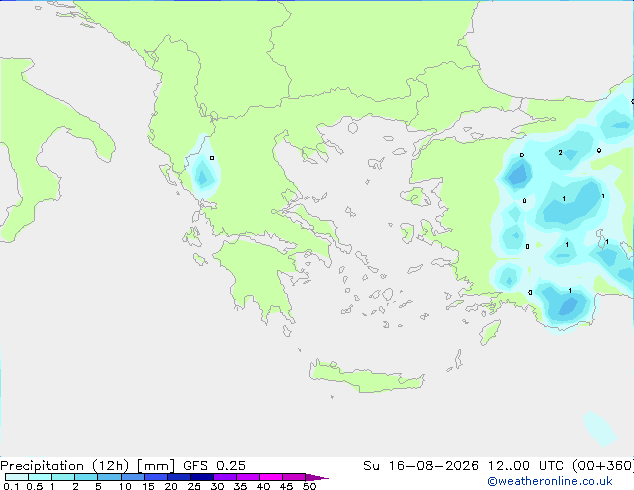The height and width of the screenshot is (490, 634).
Task: Click the 'Su 16-08-2026' date text
Action: 421,466
